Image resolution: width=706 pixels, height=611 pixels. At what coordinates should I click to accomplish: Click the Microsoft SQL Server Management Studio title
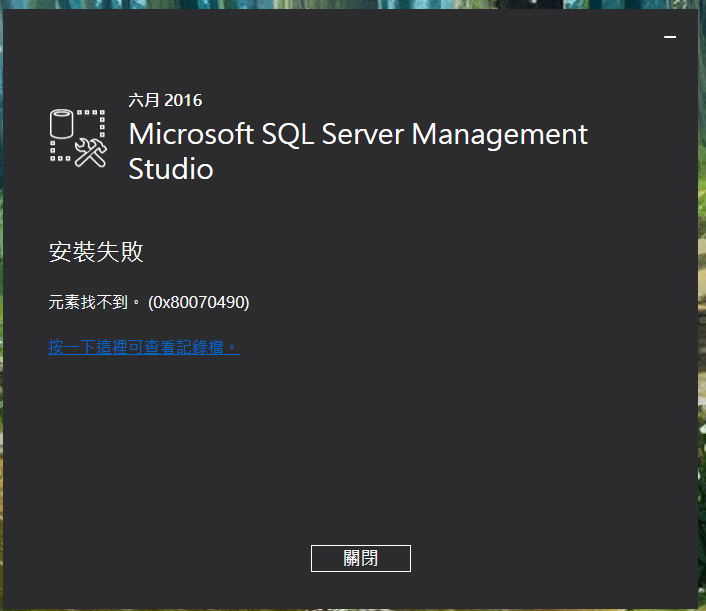(x=358, y=151)
